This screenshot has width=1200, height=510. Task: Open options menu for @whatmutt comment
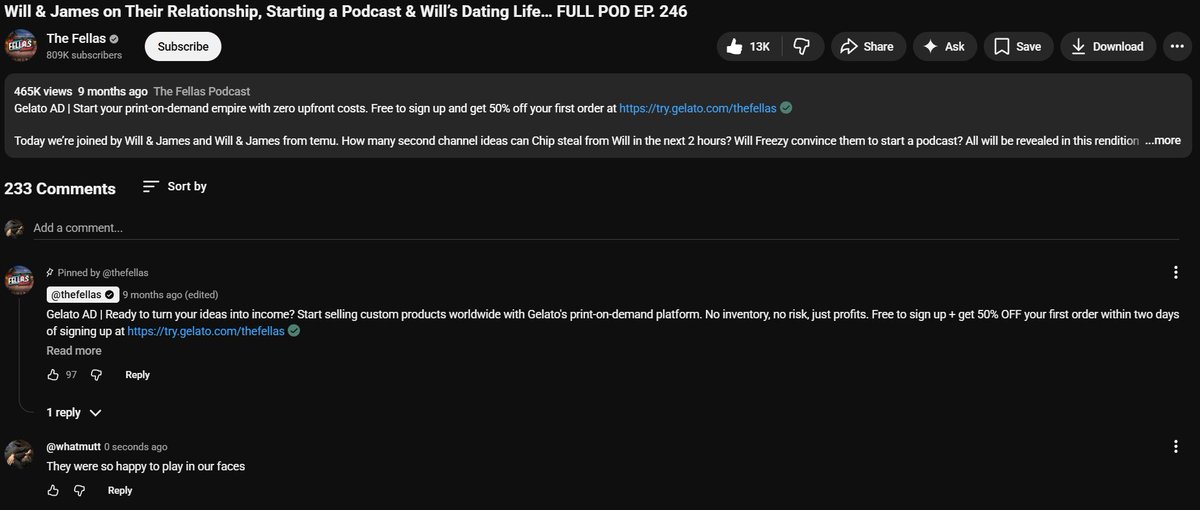click(1176, 447)
